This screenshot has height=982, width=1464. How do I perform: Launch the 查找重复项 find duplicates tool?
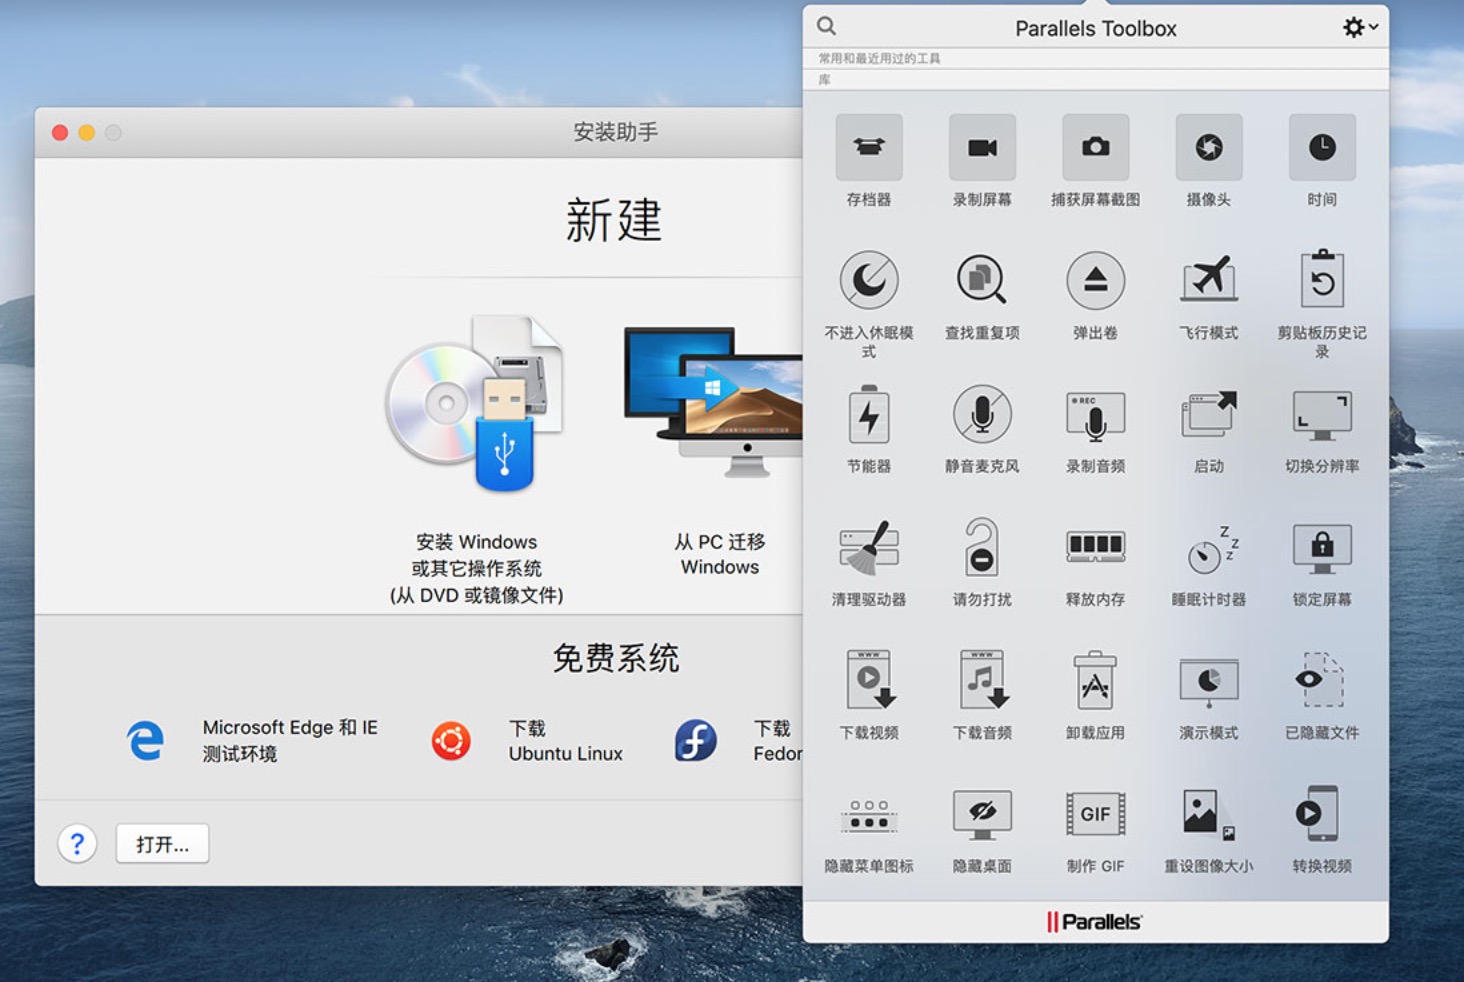pyautogui.click(x=982, y=280)
